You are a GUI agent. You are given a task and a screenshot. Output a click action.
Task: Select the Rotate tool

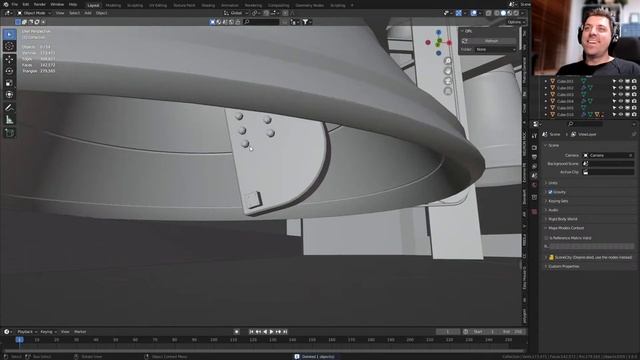tap(9, 71)
